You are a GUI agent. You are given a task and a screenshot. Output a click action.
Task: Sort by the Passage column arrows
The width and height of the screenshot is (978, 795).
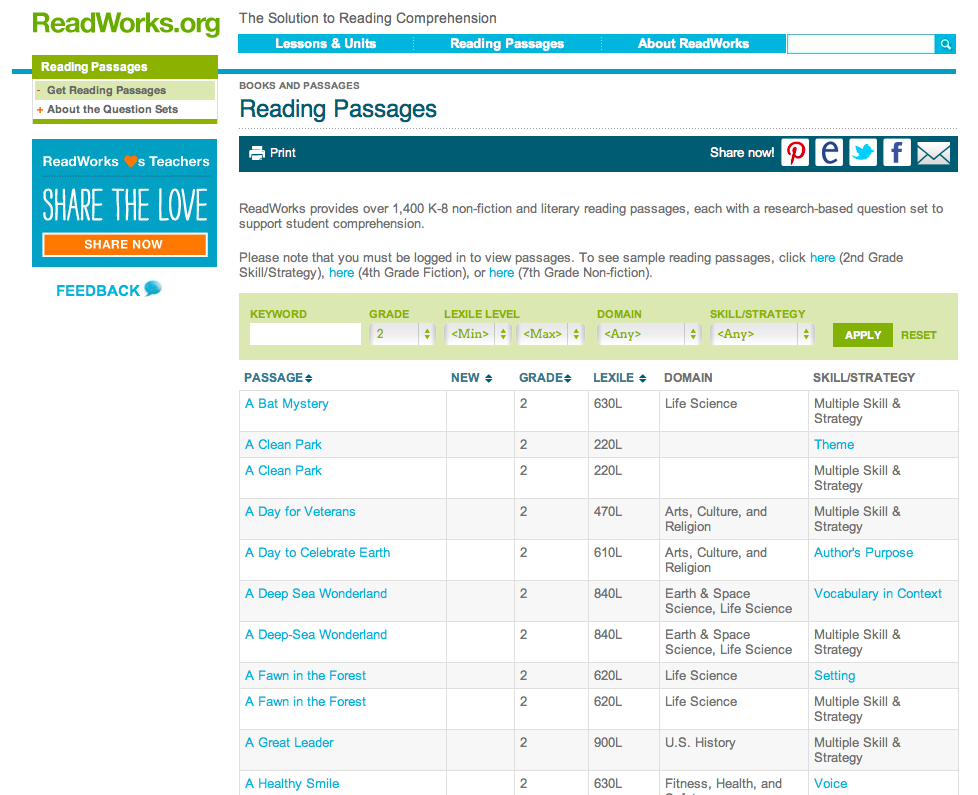309,378
